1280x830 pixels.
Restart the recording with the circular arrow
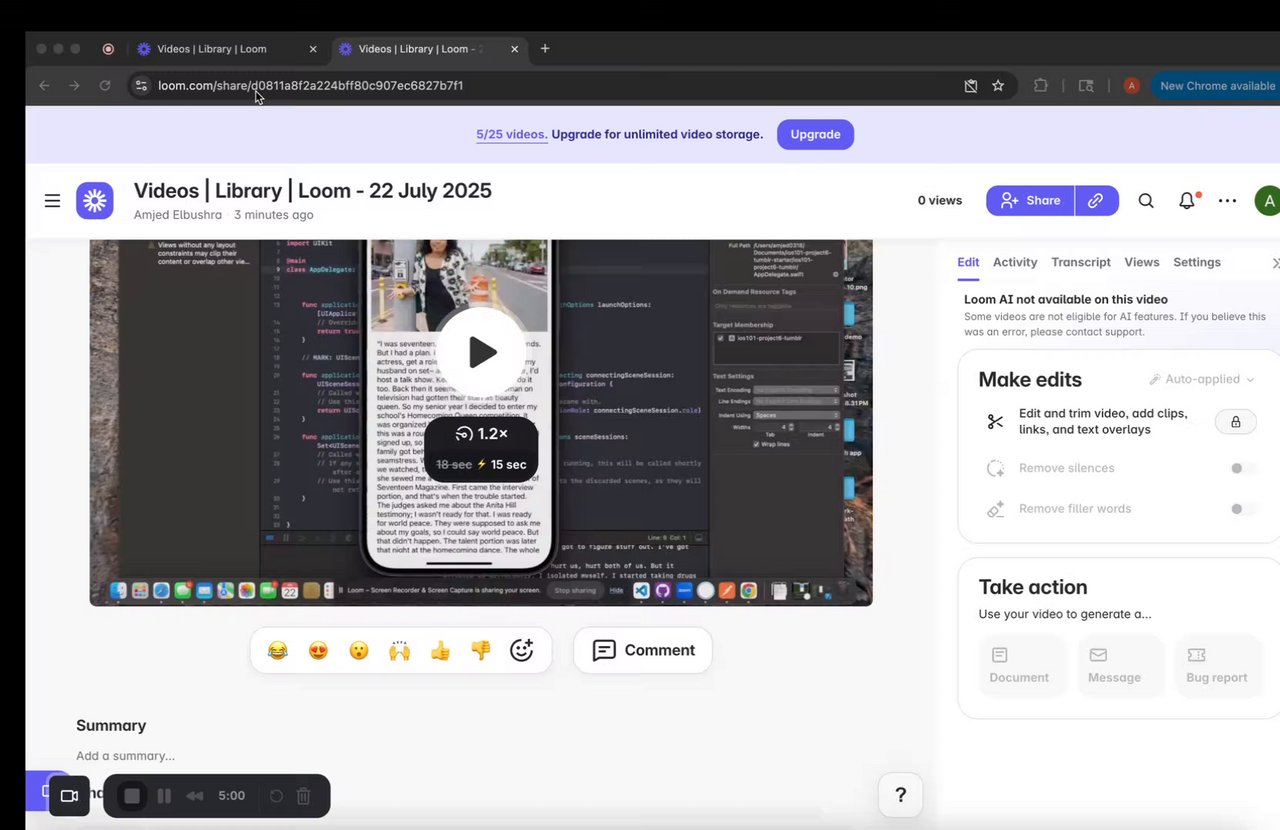(276, 796)
